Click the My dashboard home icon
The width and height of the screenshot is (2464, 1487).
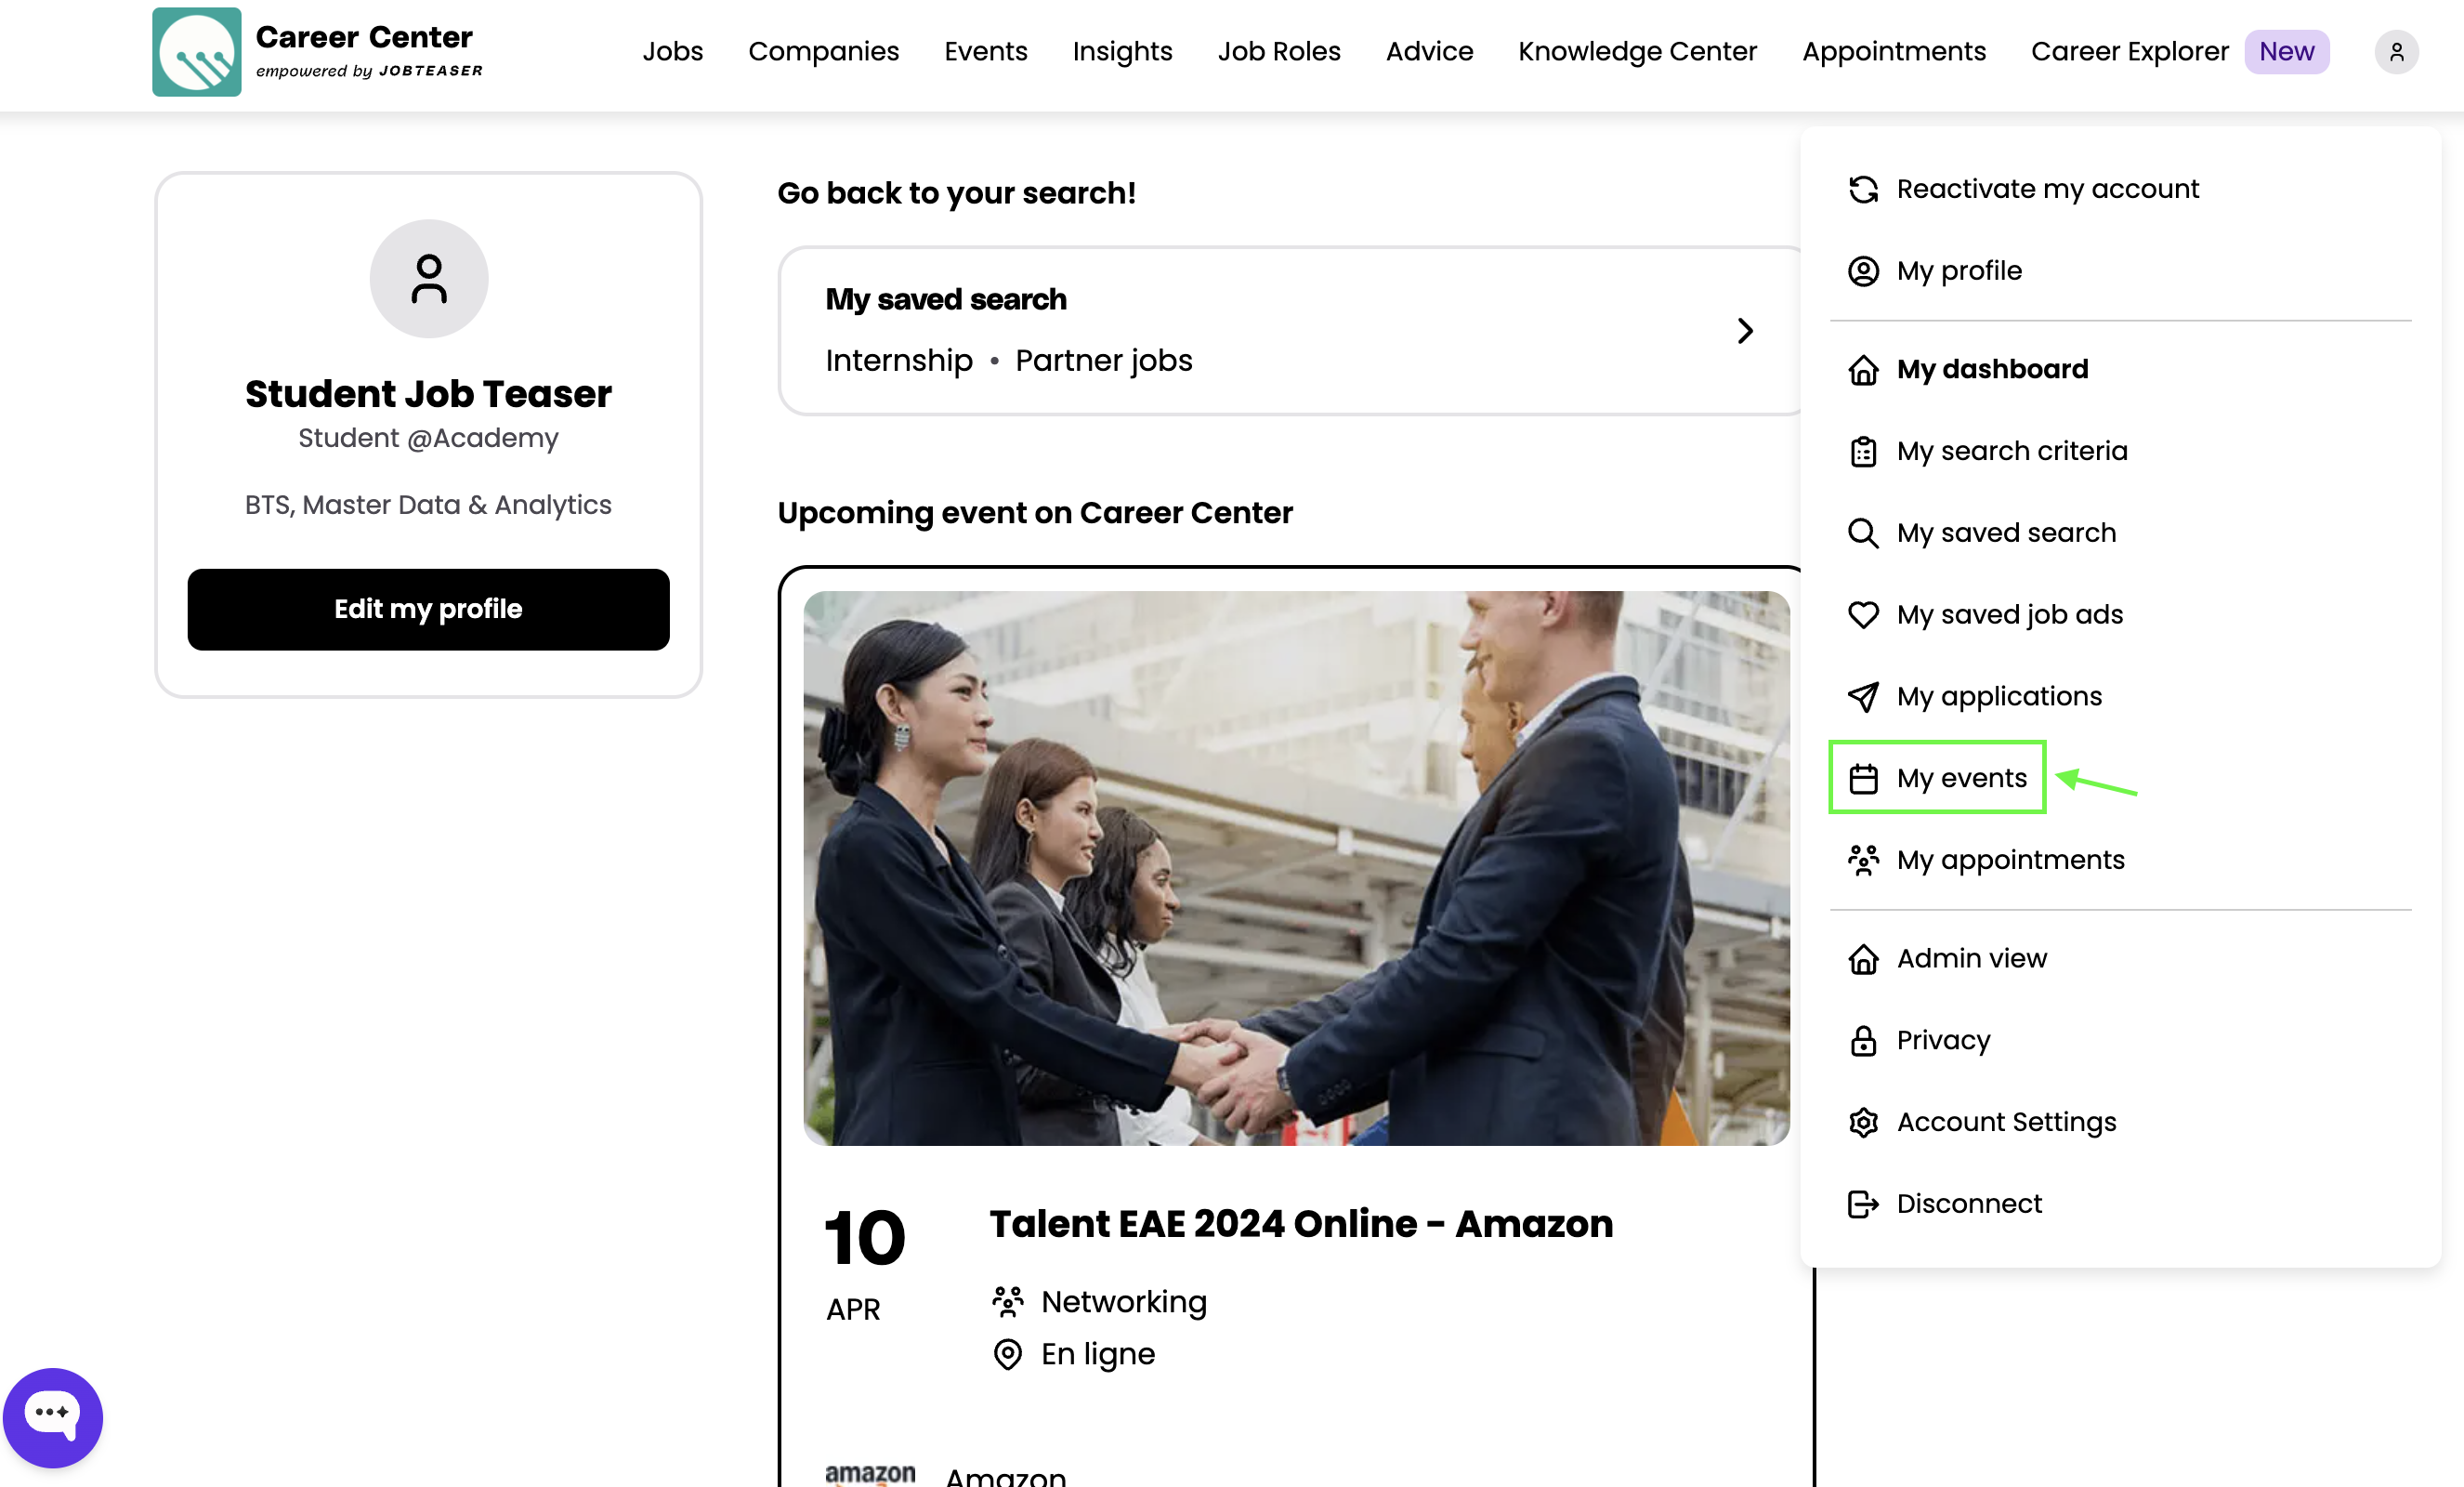pyautogui.click(x=1863, y=370)
